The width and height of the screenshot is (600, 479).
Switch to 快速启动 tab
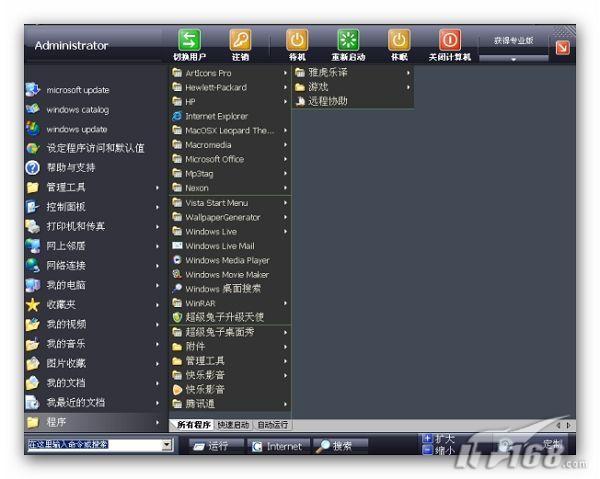coord(233,425)
